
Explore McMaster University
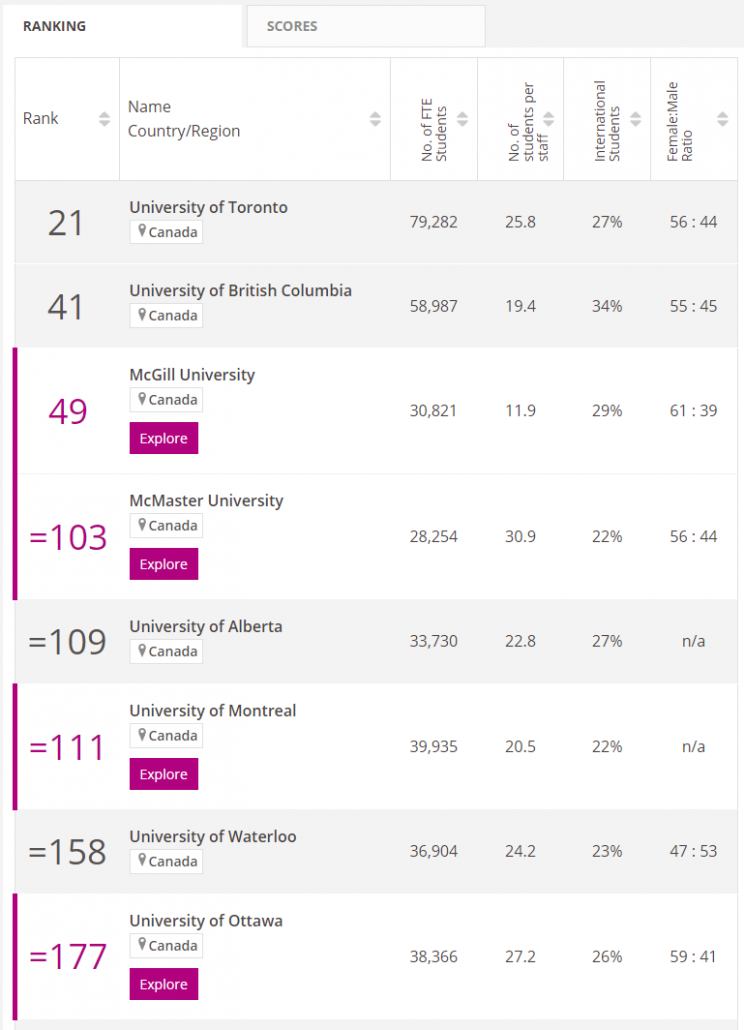(164, 564)
